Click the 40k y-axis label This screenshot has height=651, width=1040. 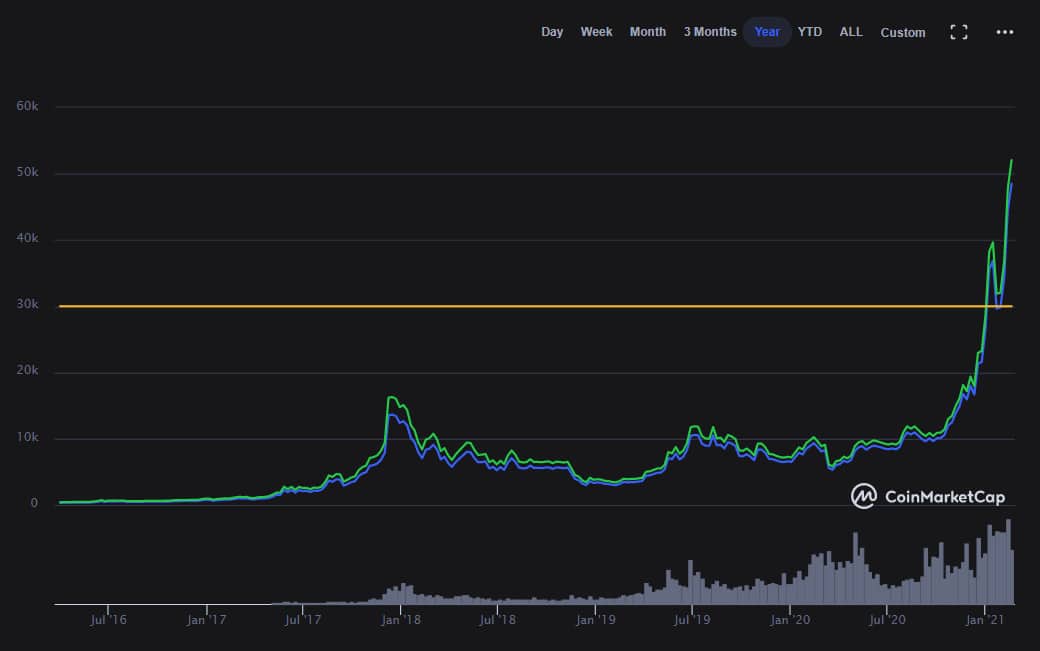pos(27,238)
